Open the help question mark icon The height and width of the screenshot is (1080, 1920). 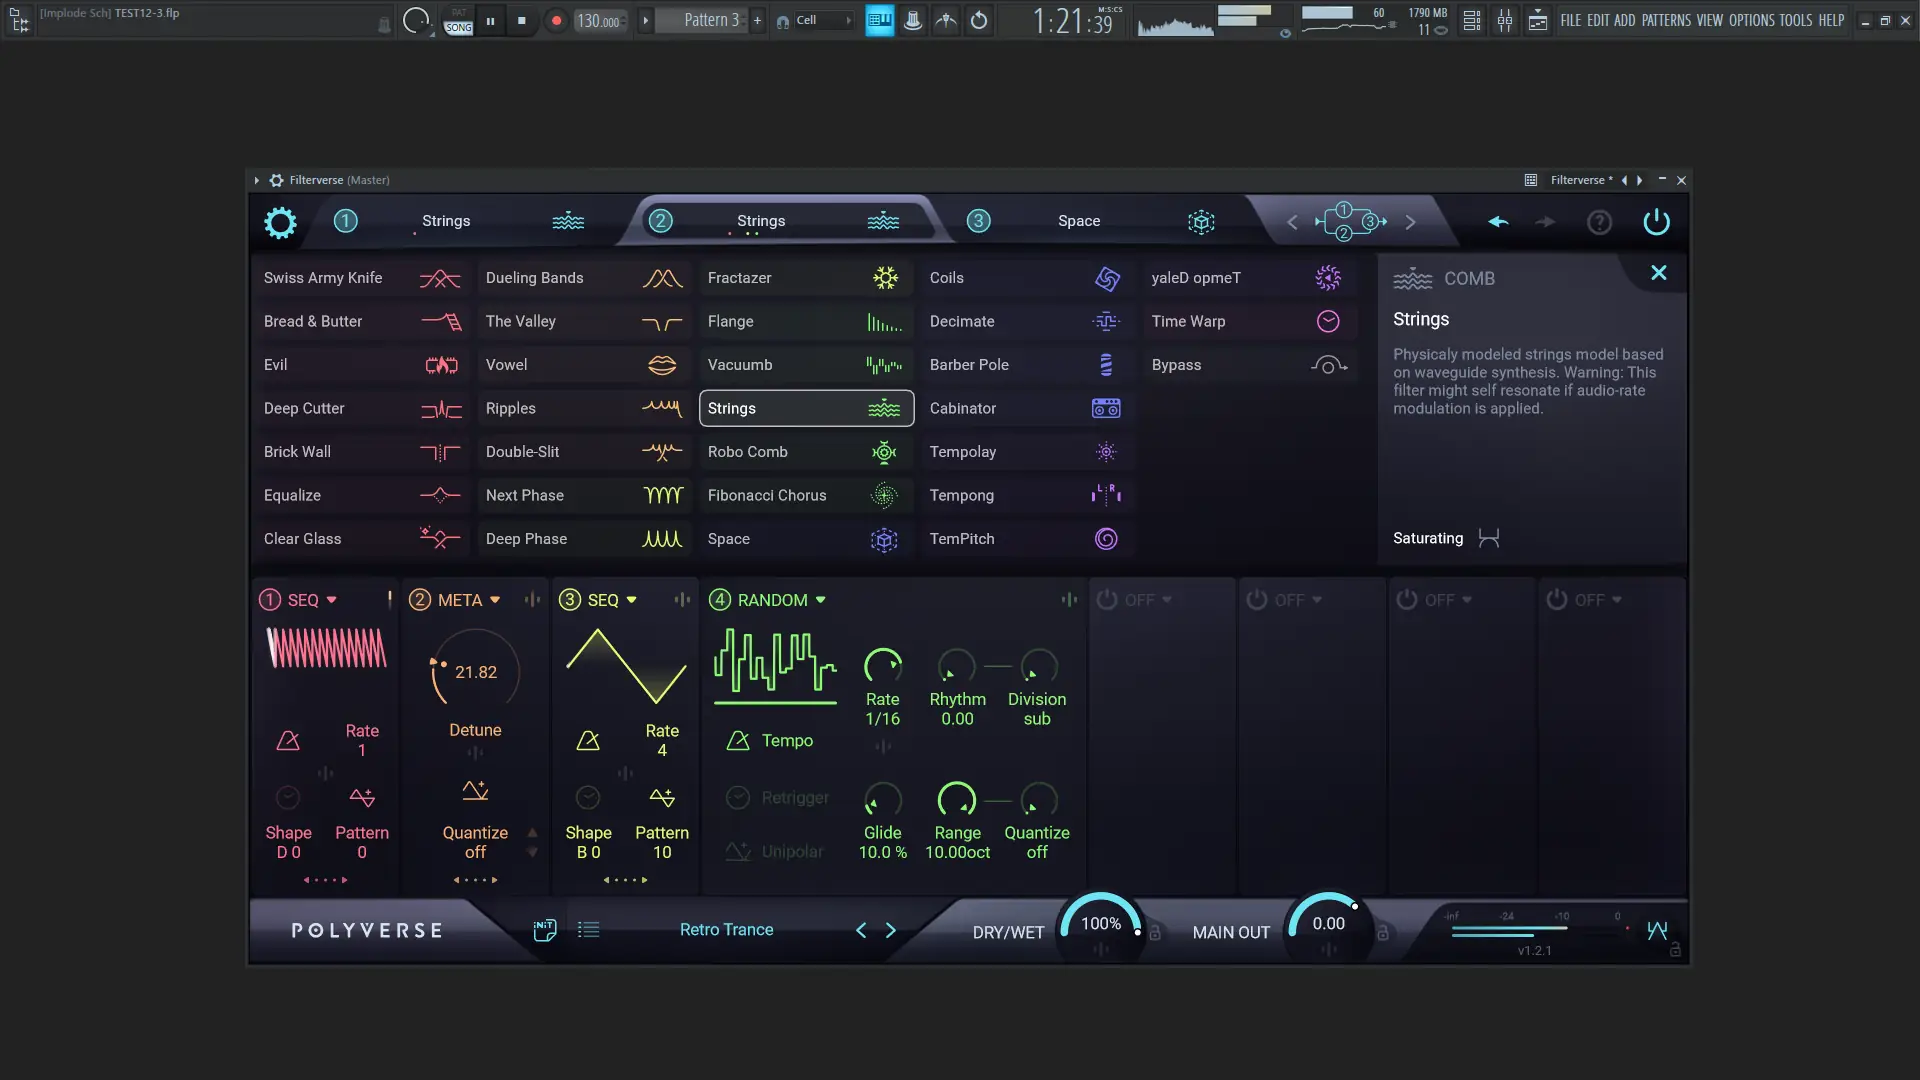(1599, 222)
